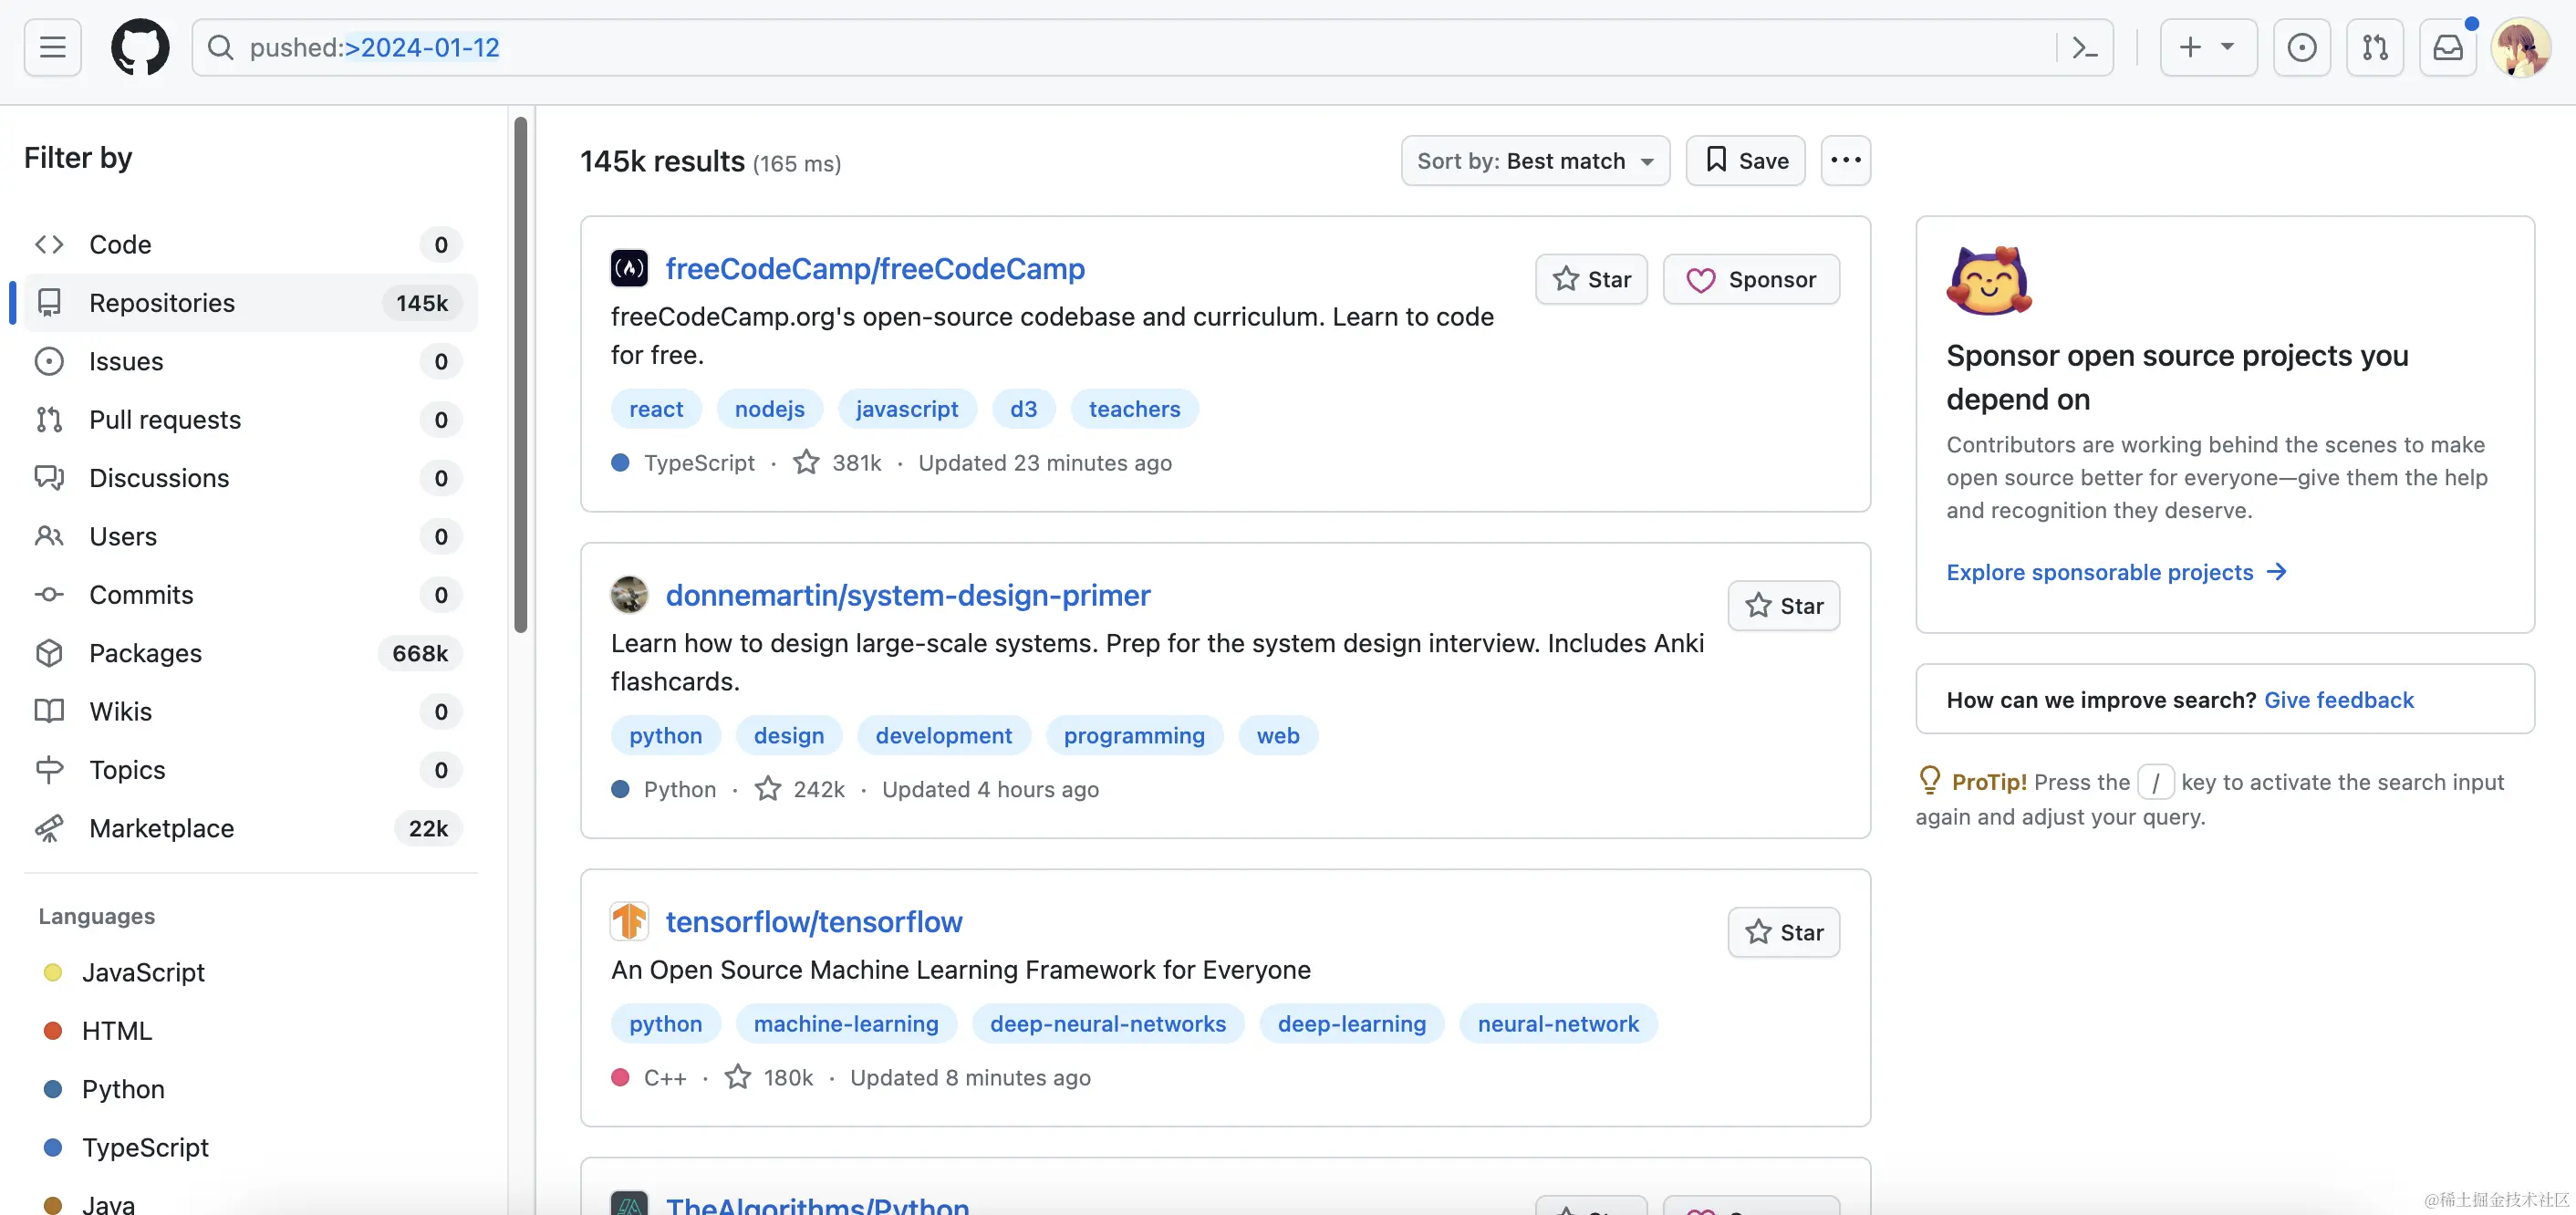Sponsor the freeCodeCamp repository
Screen dimensions: 2576x1215
1751,279
